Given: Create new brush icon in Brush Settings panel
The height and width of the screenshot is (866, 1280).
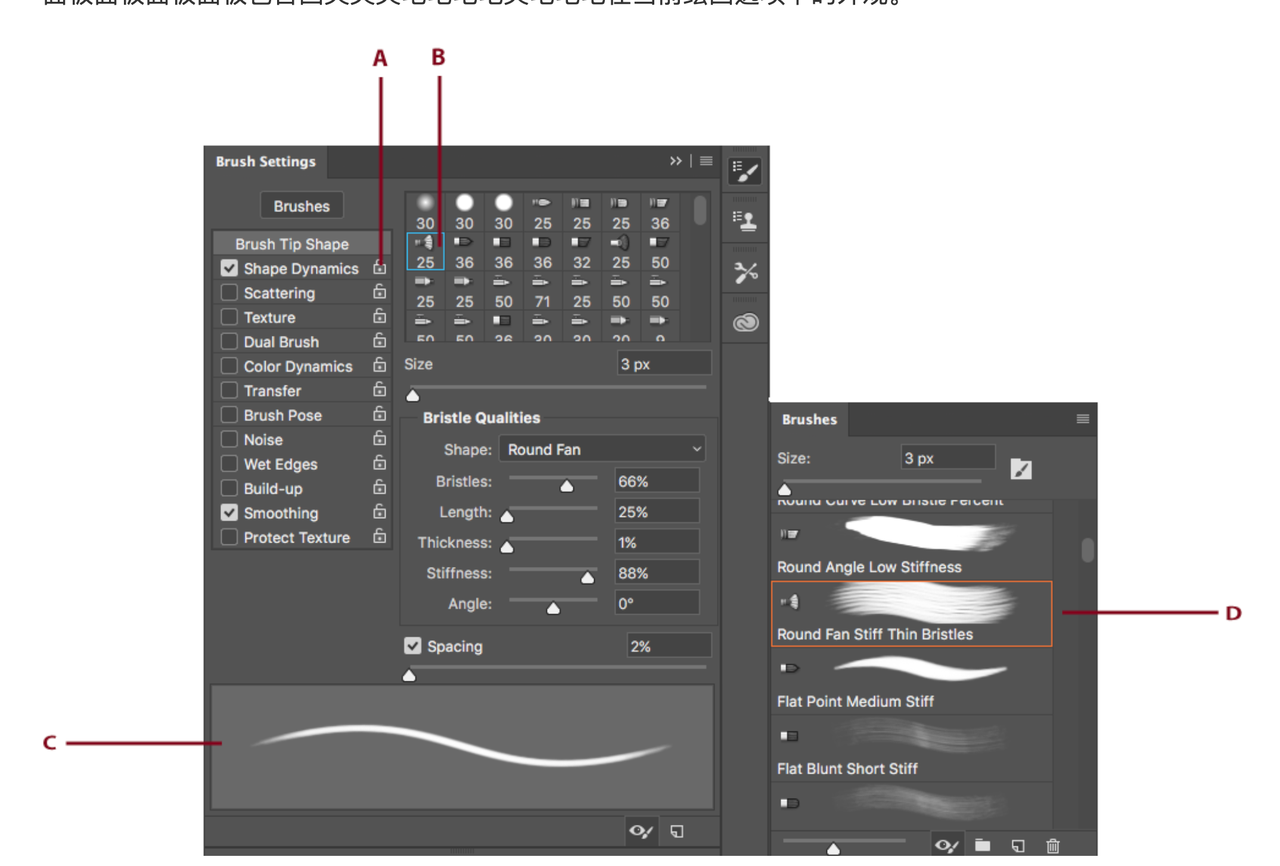Looking at the screenshot, I should click(x=677, y=831).
